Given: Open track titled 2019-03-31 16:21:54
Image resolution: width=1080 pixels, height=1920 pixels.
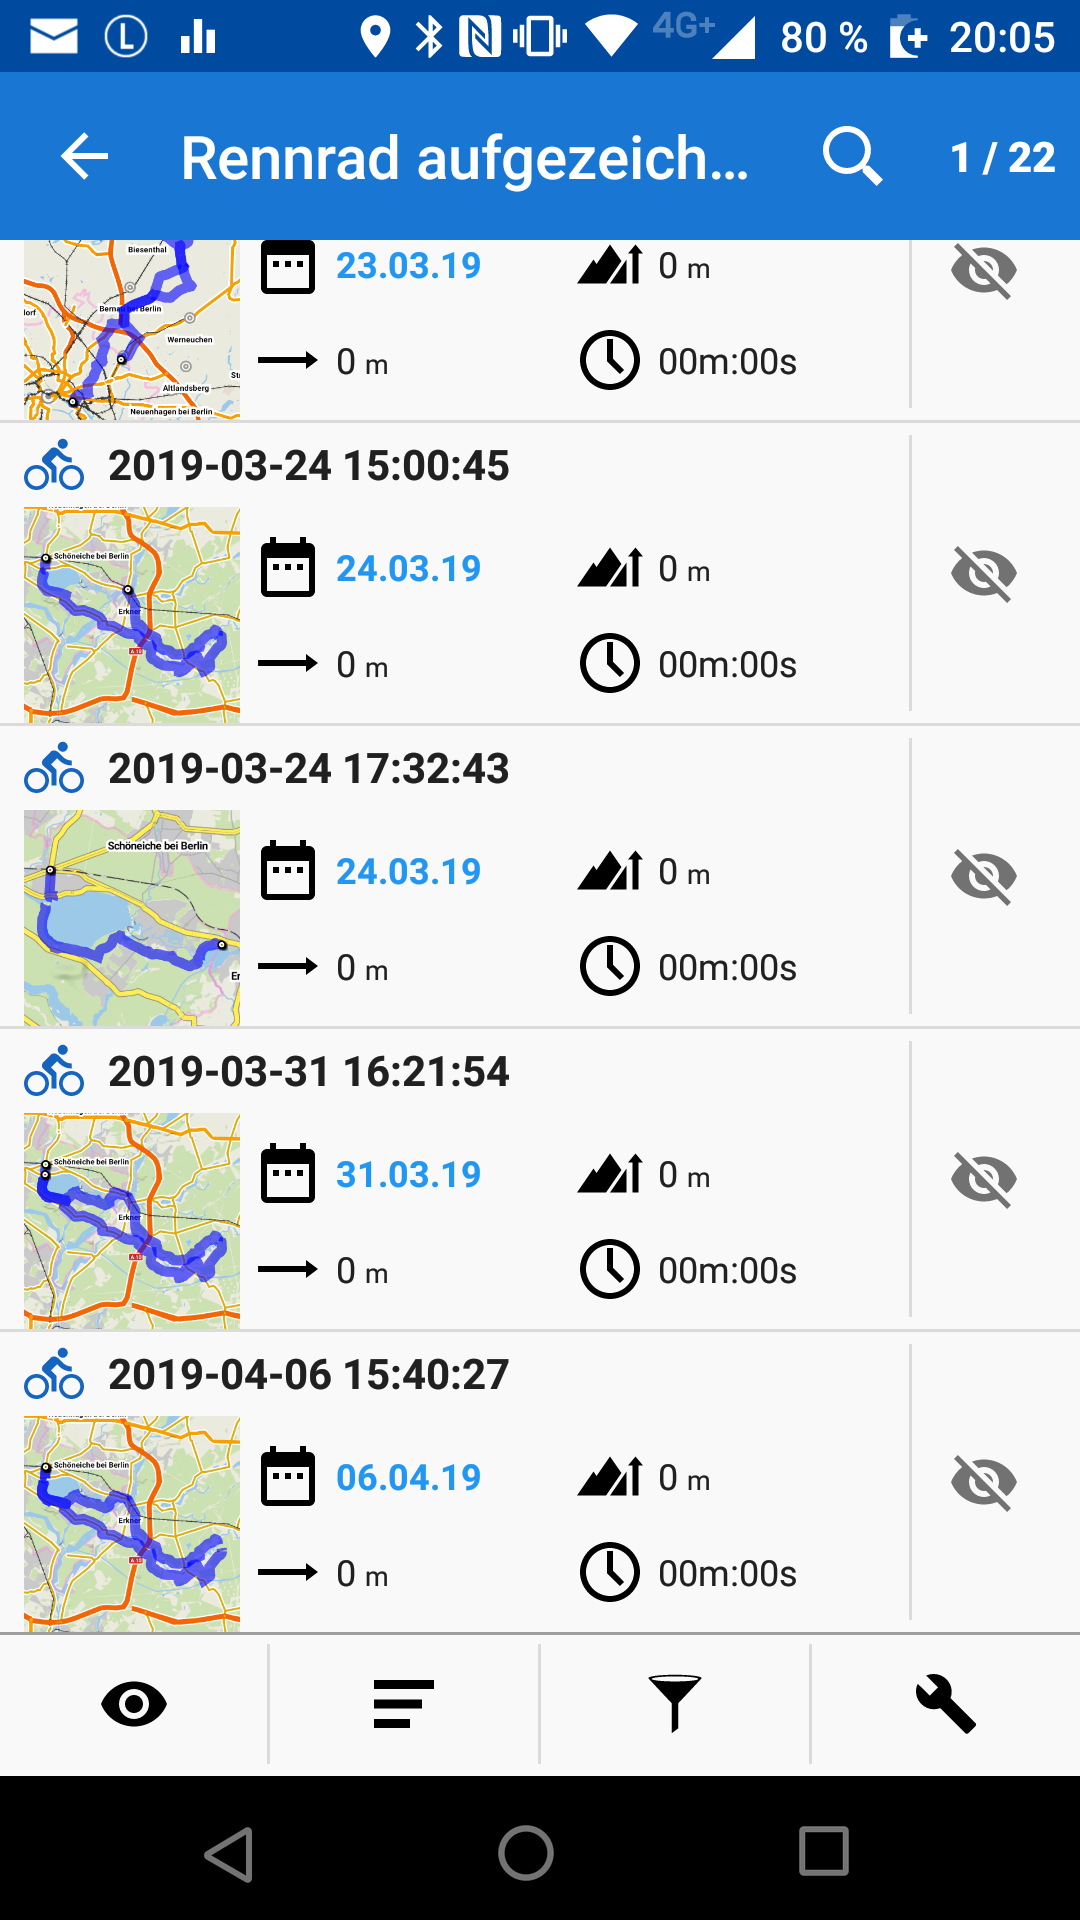Looking at the screenshot, I should [x=309, y=1071].
